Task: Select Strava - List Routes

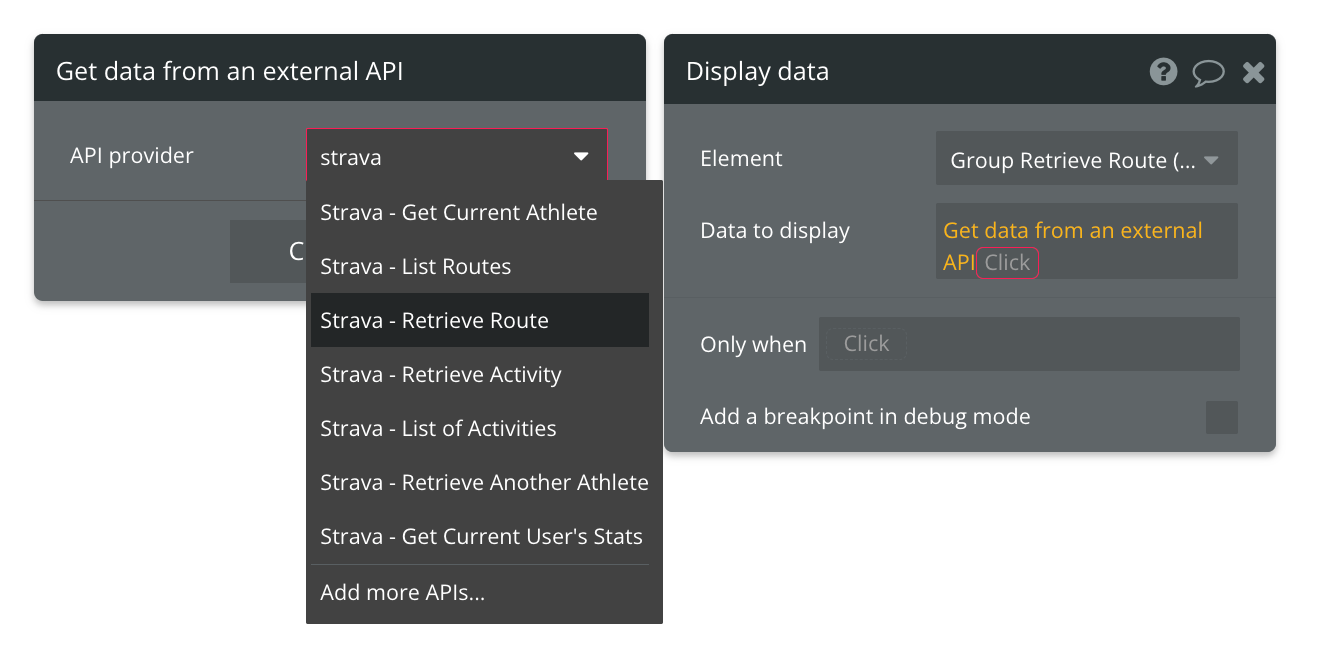Action: click(415, 266)
